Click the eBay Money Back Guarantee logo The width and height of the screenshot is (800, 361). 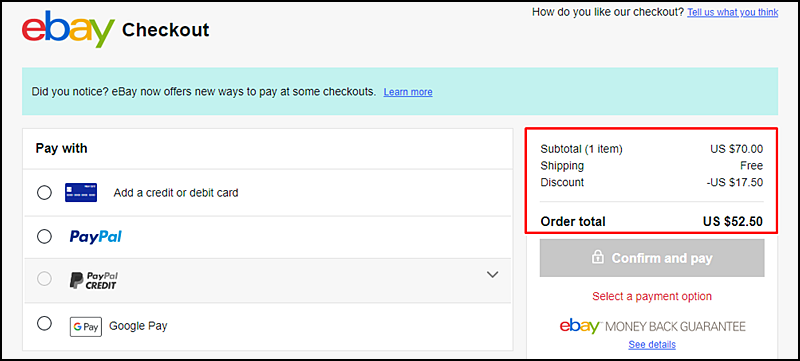click(x=652, y=326)
